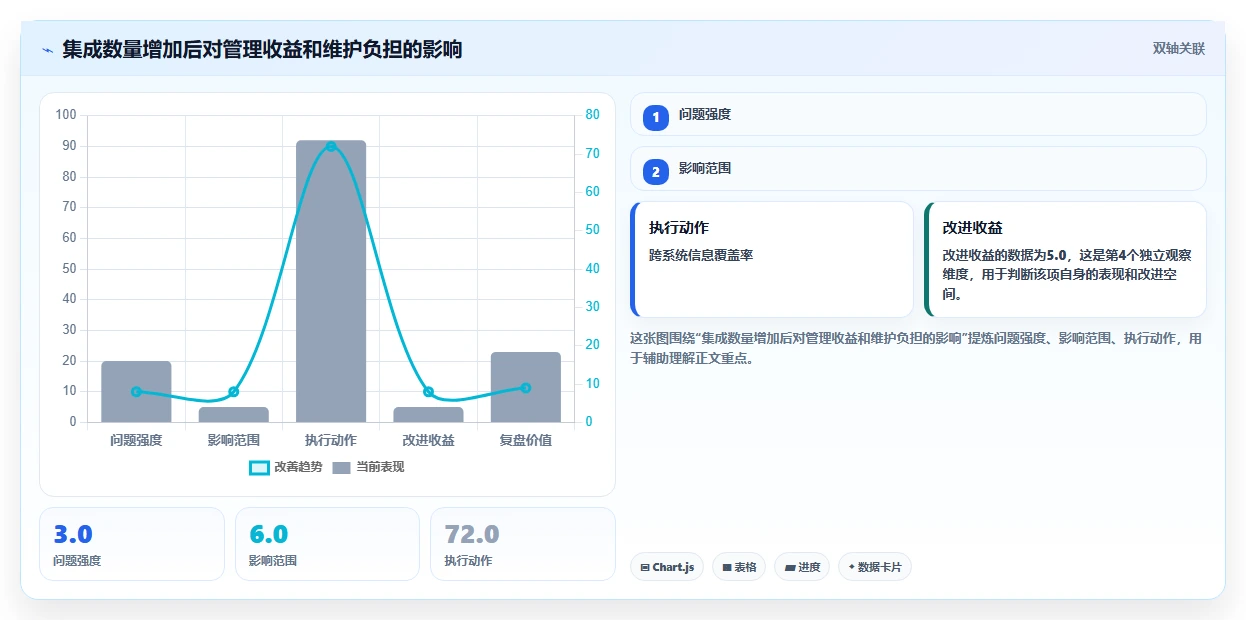Click left axis value 100

click(x=66, y=115)
